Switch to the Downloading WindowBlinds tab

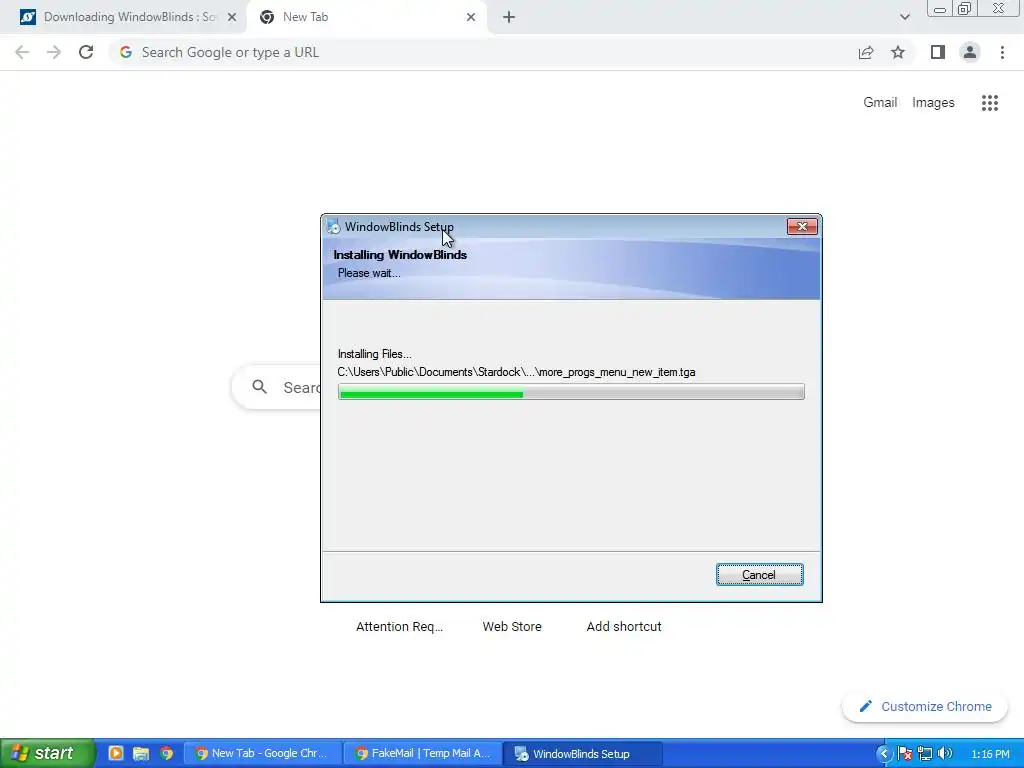(x=123, y=17)
